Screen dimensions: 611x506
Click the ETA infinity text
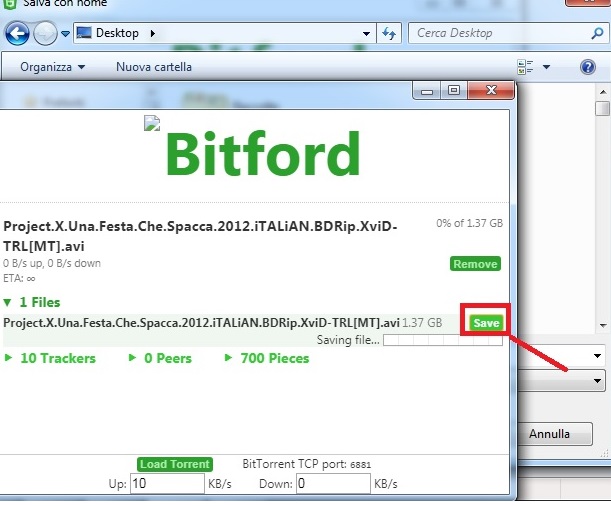coord(19,279)
